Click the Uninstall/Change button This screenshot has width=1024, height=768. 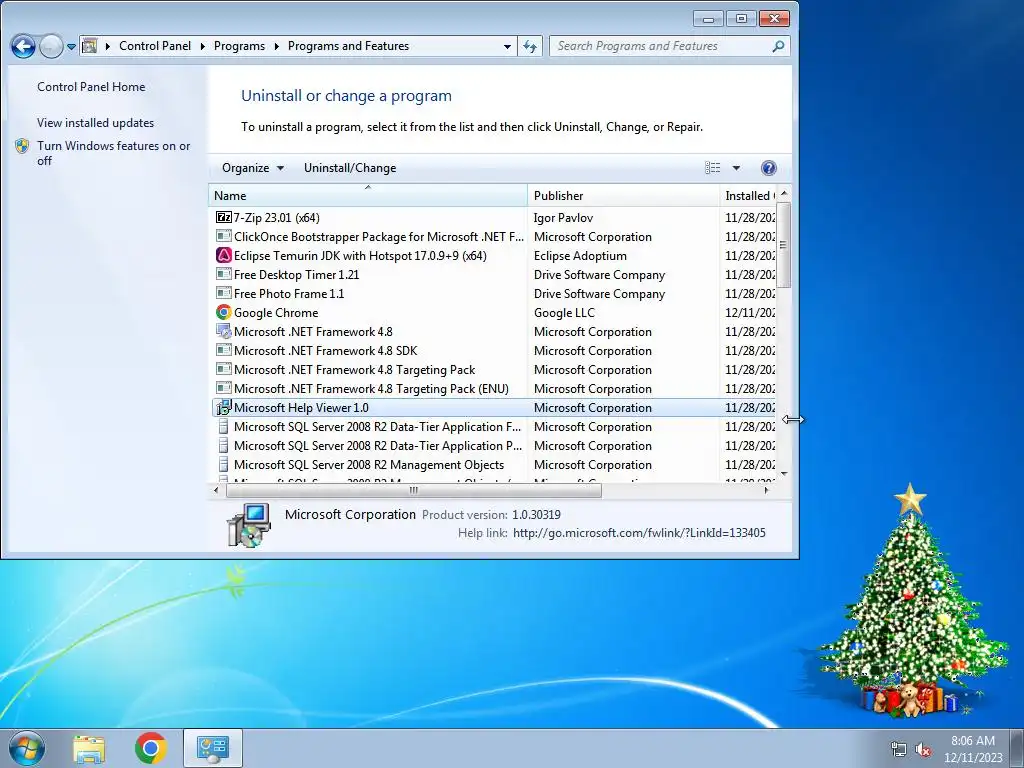(350, 168)
